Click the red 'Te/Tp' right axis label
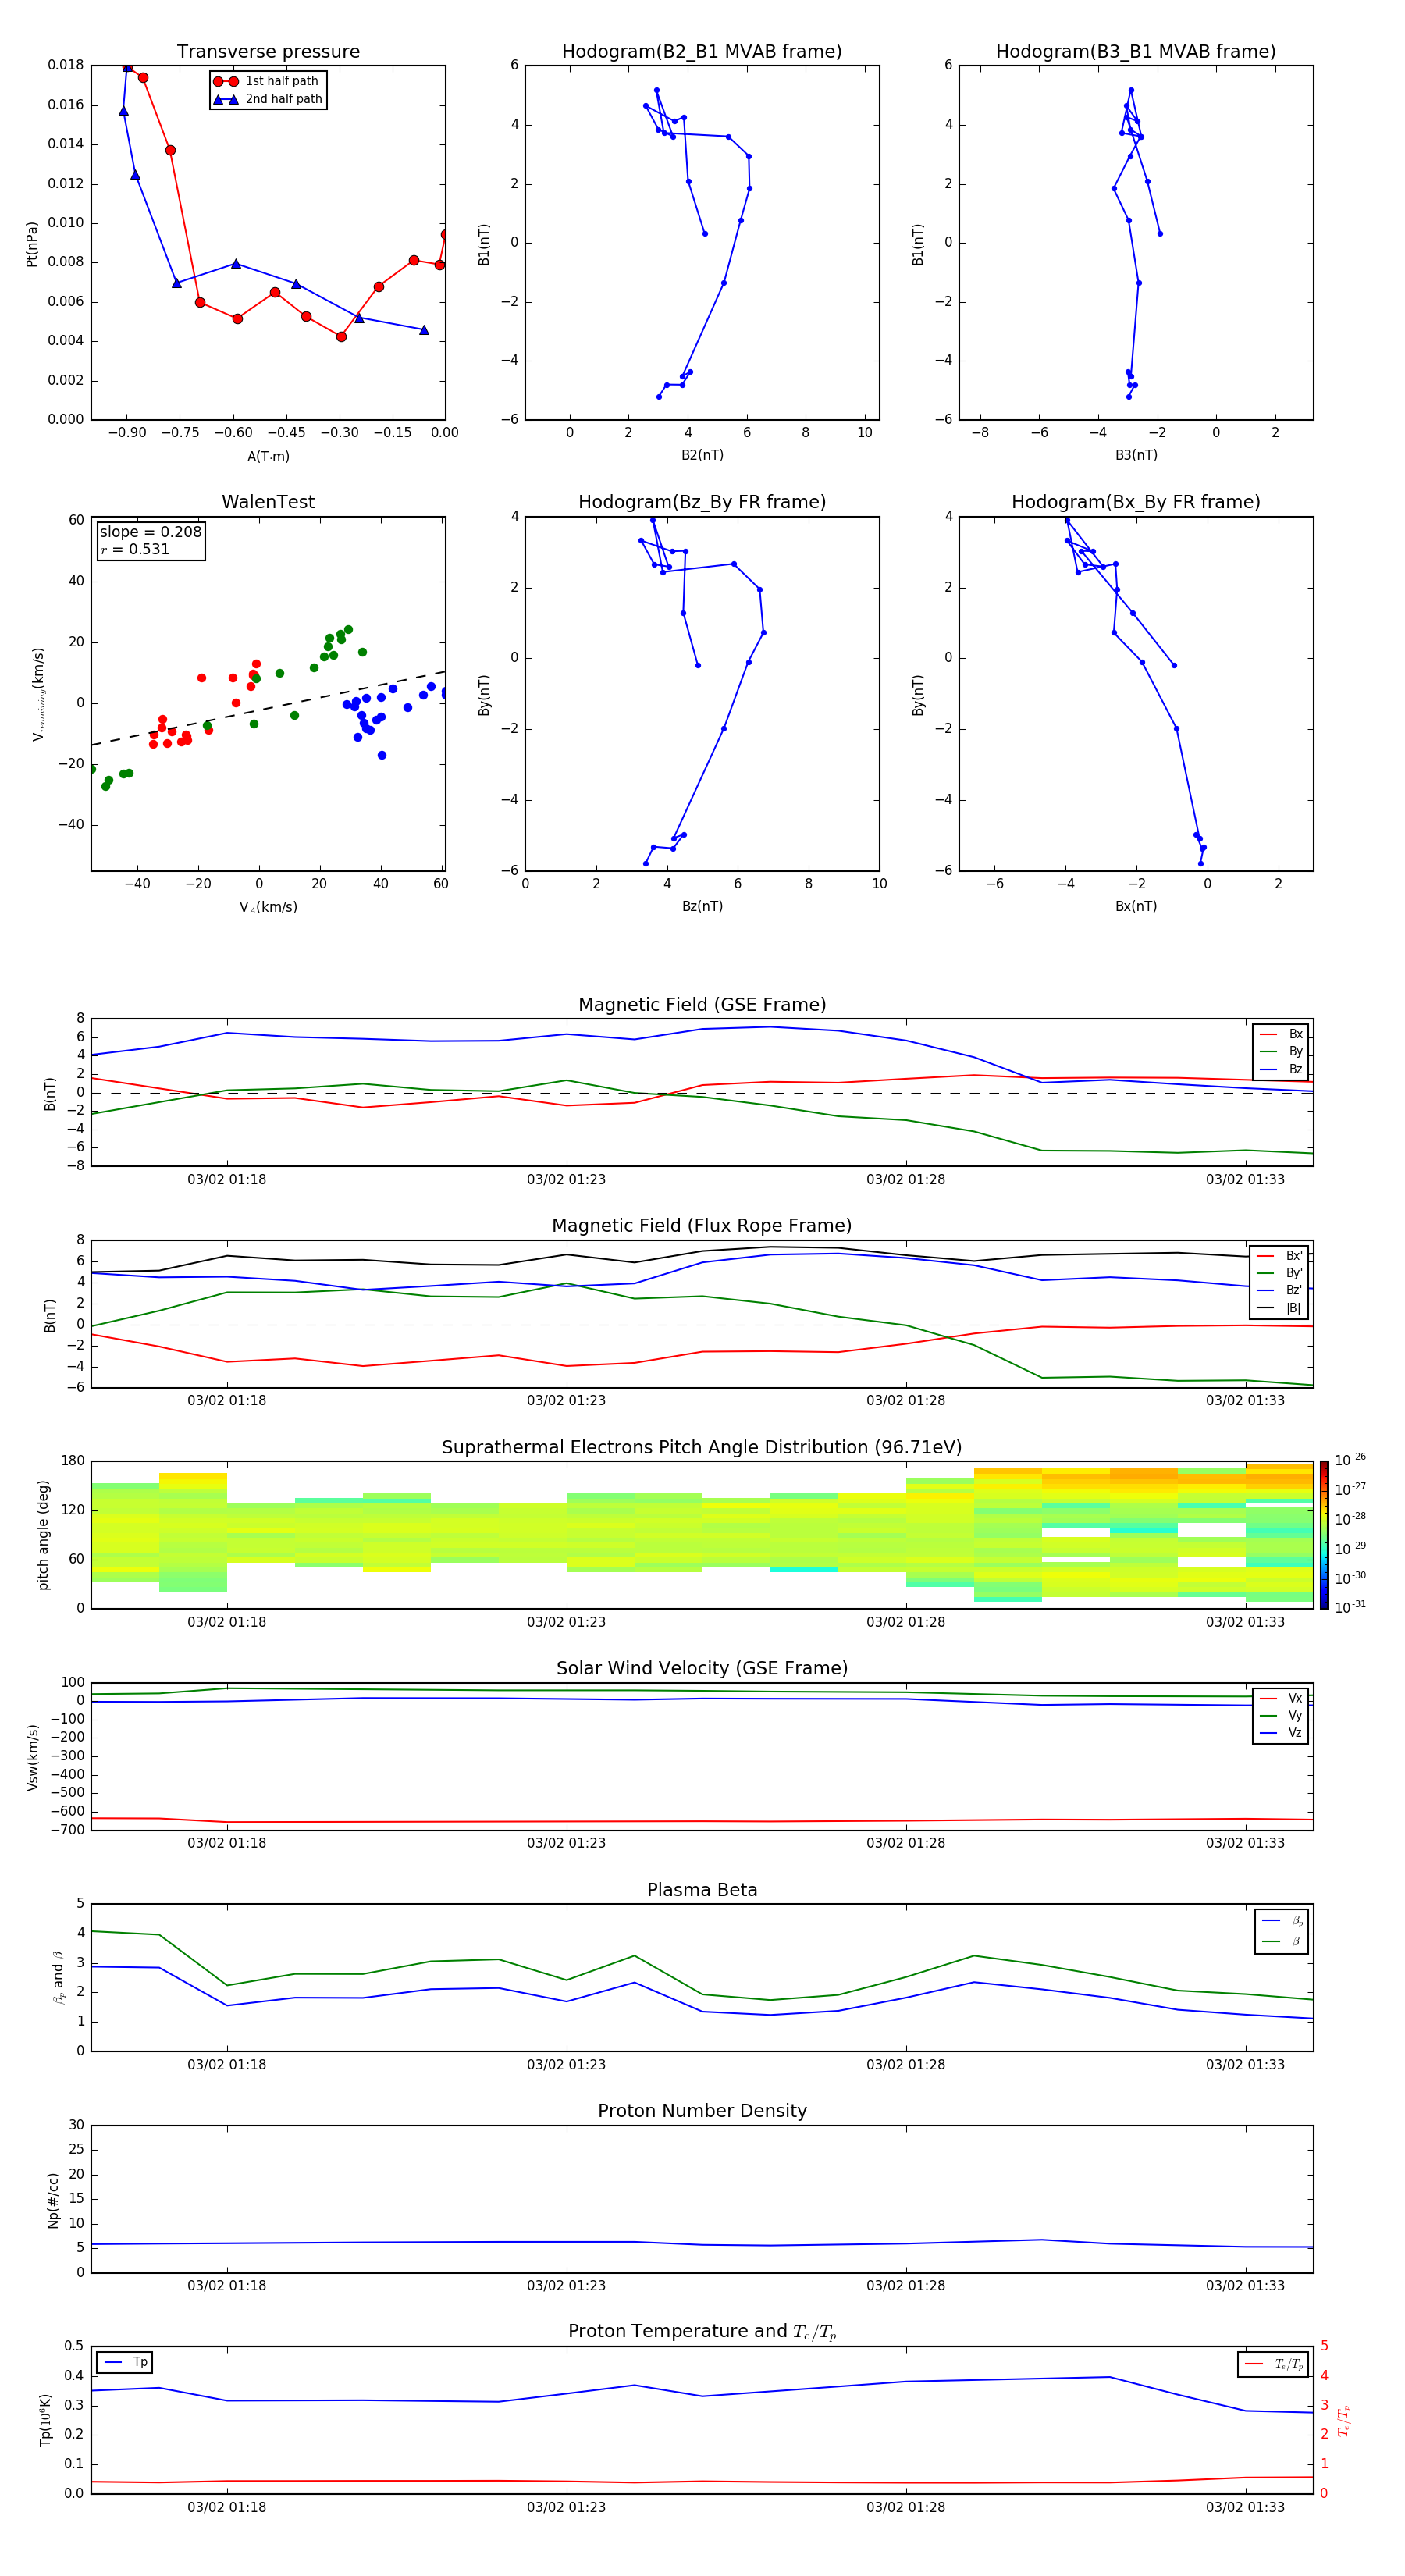The height and width of the screenshot is (2576, 1405). pyautogui.click(x=1343, y=2420)
